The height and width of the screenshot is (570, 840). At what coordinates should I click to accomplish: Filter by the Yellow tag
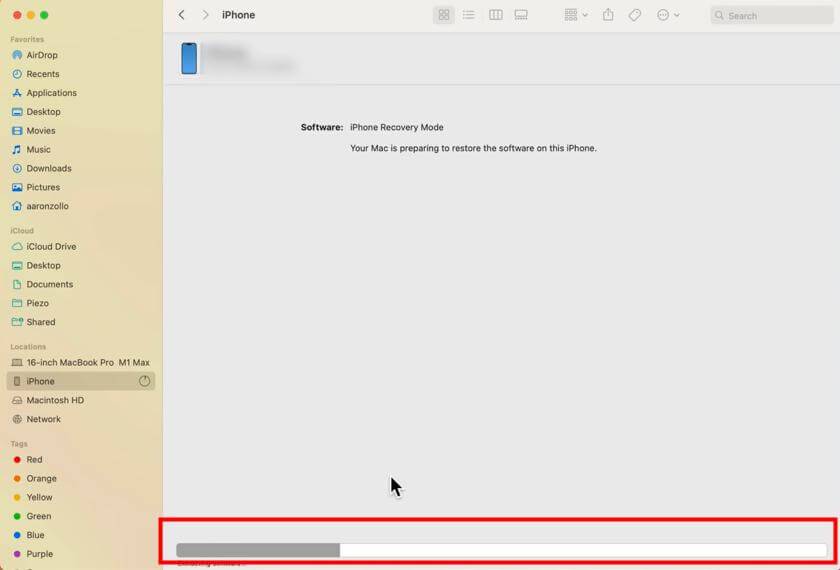[x=80, y=497]
